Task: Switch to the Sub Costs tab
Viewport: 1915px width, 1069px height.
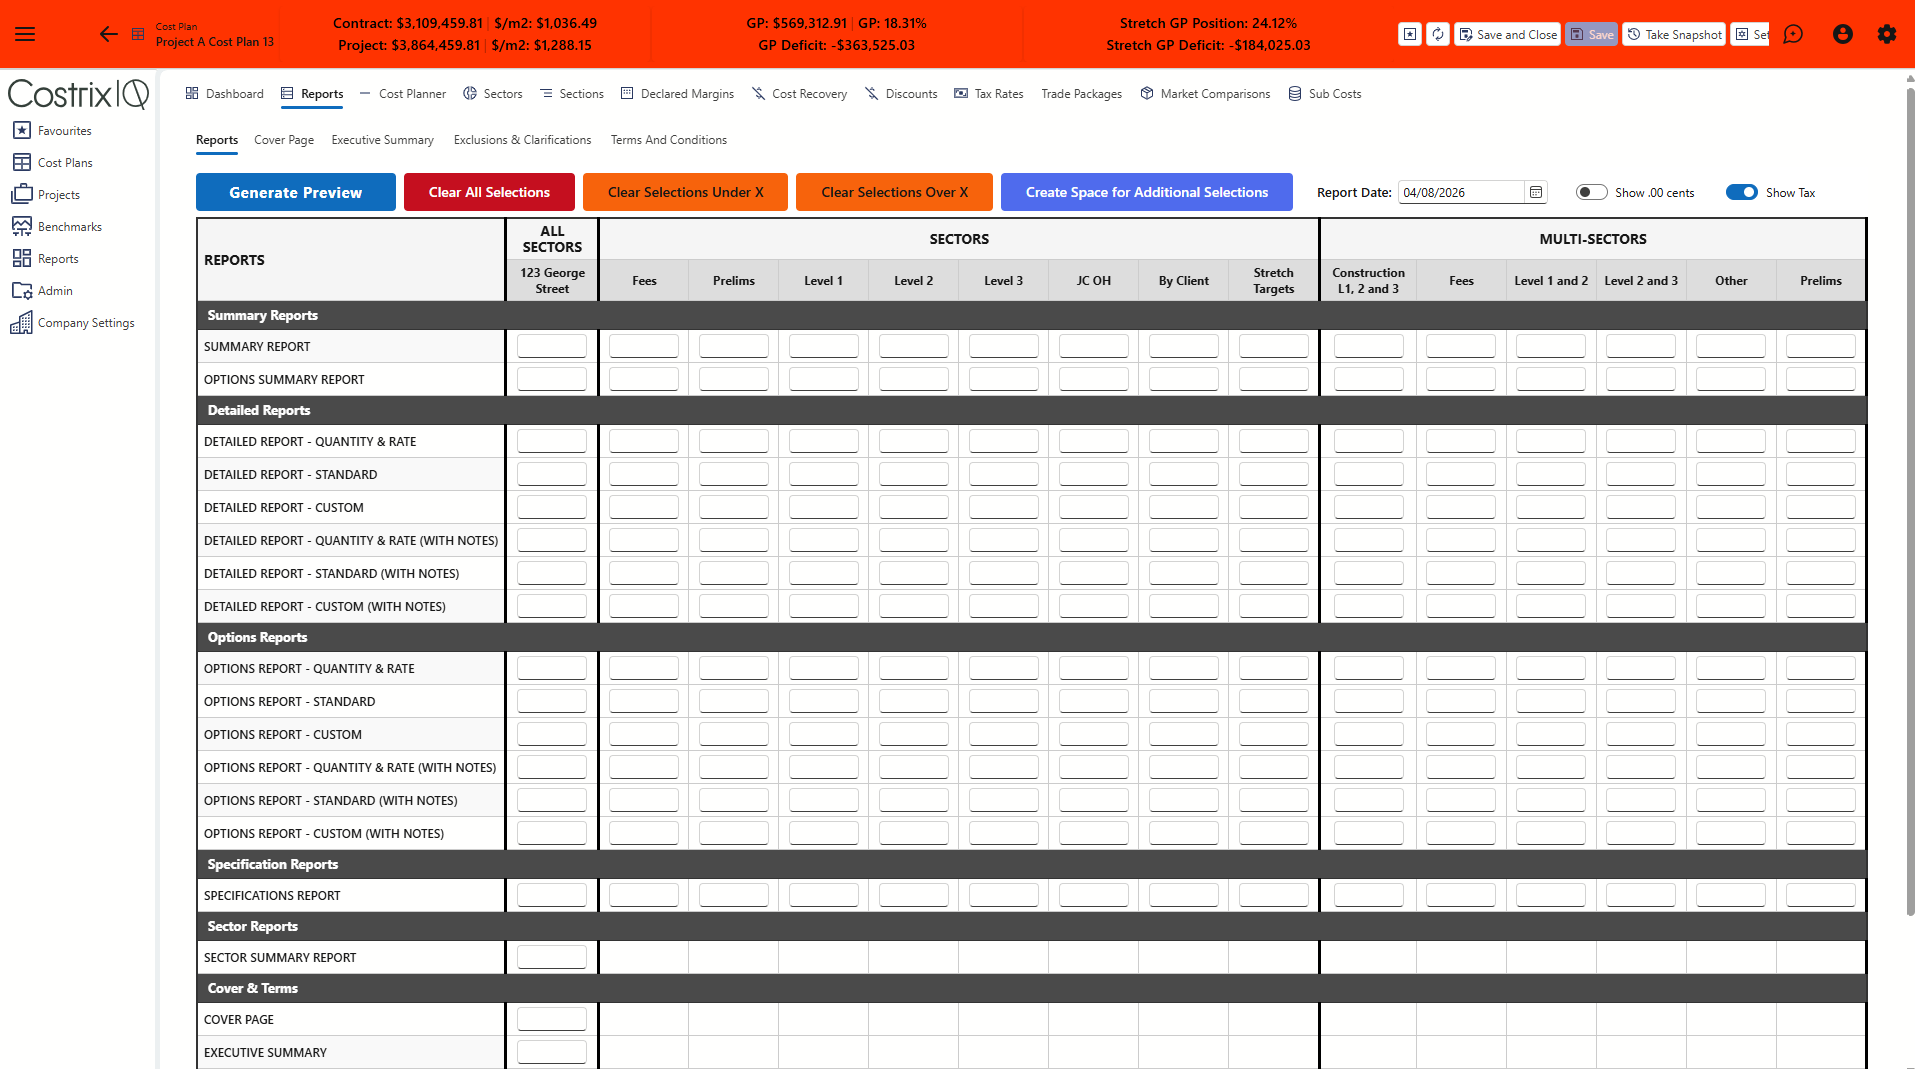Action: point(1325,94)
